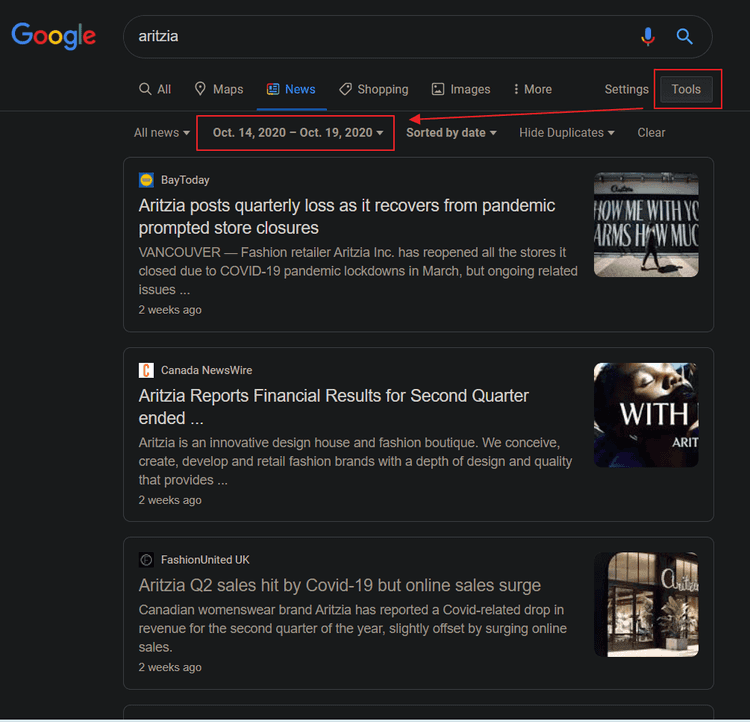Open the Shopping tab
The image size is (750, 722).
(374, 89)
